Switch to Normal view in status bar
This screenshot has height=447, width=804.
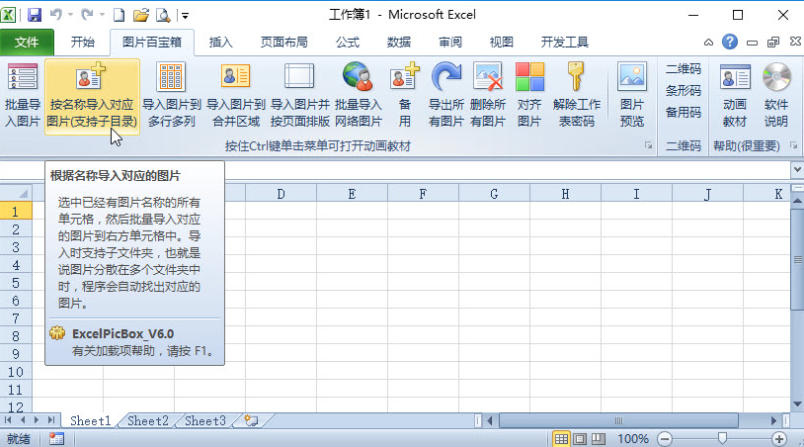[x=562, y=439]
